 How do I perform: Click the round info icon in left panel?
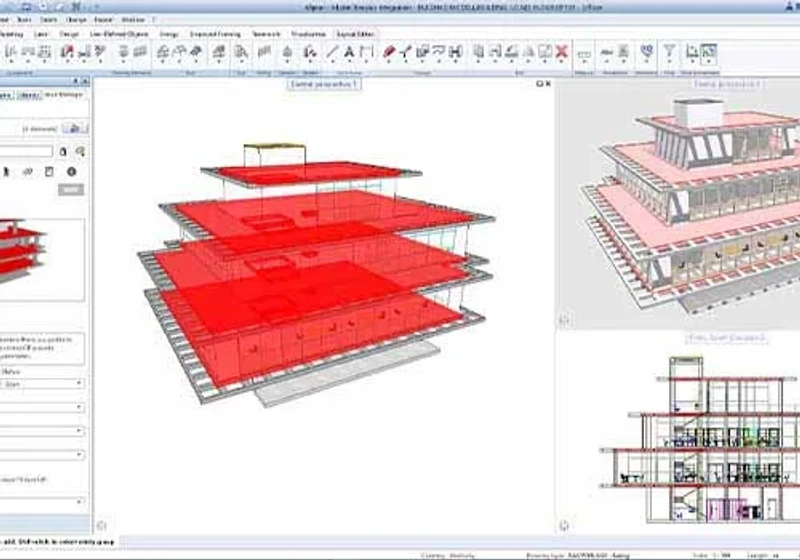(x=71, y=172)
